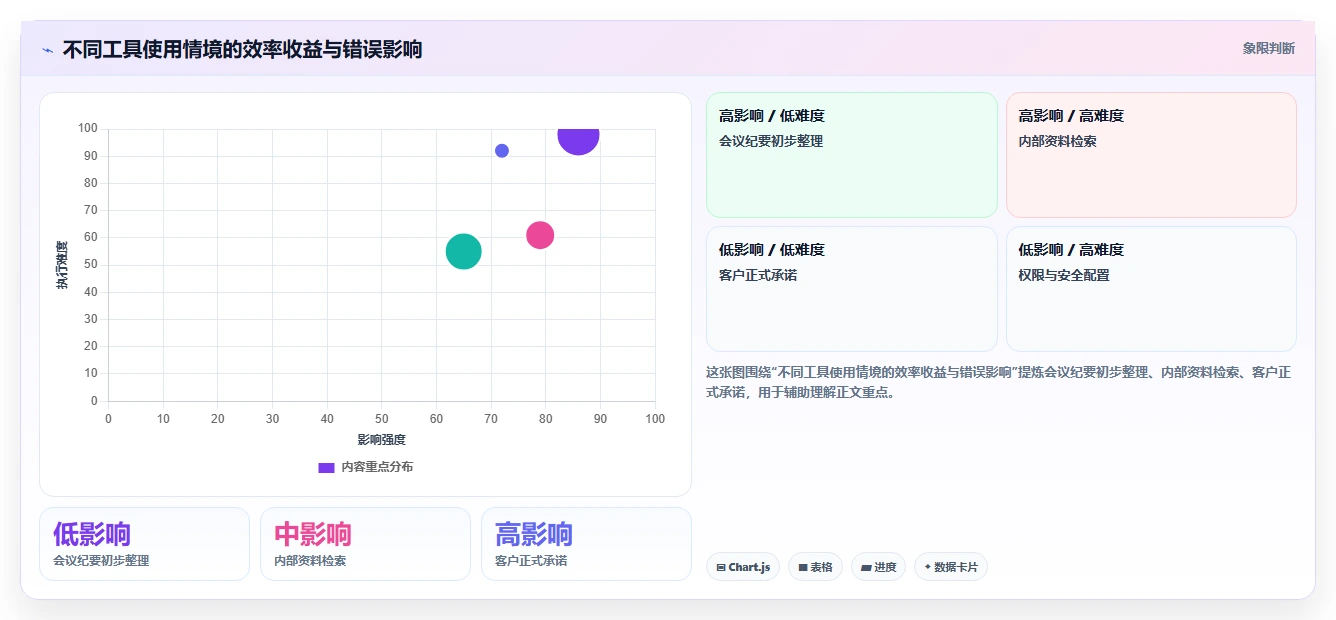The width and height of the screenshot is (1336, 620).
Task: Click the icon in the 表格 chip
Action: pos(803,567)
